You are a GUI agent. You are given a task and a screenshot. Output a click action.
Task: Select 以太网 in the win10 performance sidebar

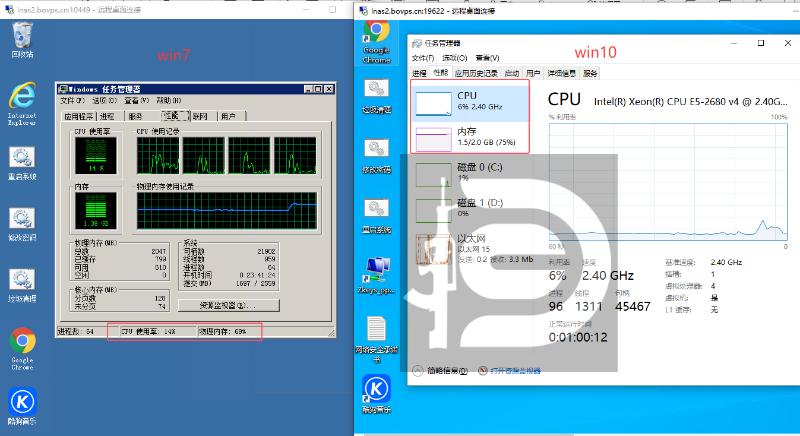coord(470,248)
